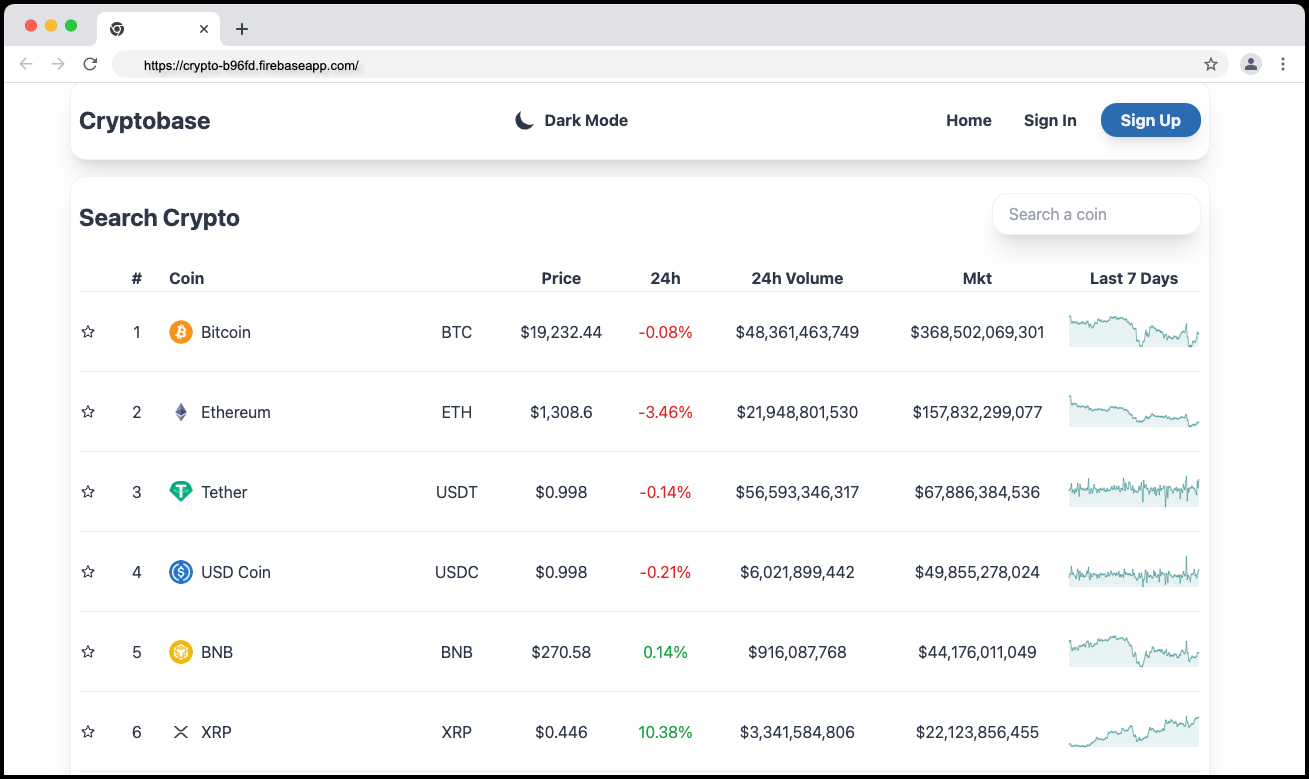Click the Bitcoin logo icon
This screenshot has height=779, width=1309.
(x=181, y=332)
